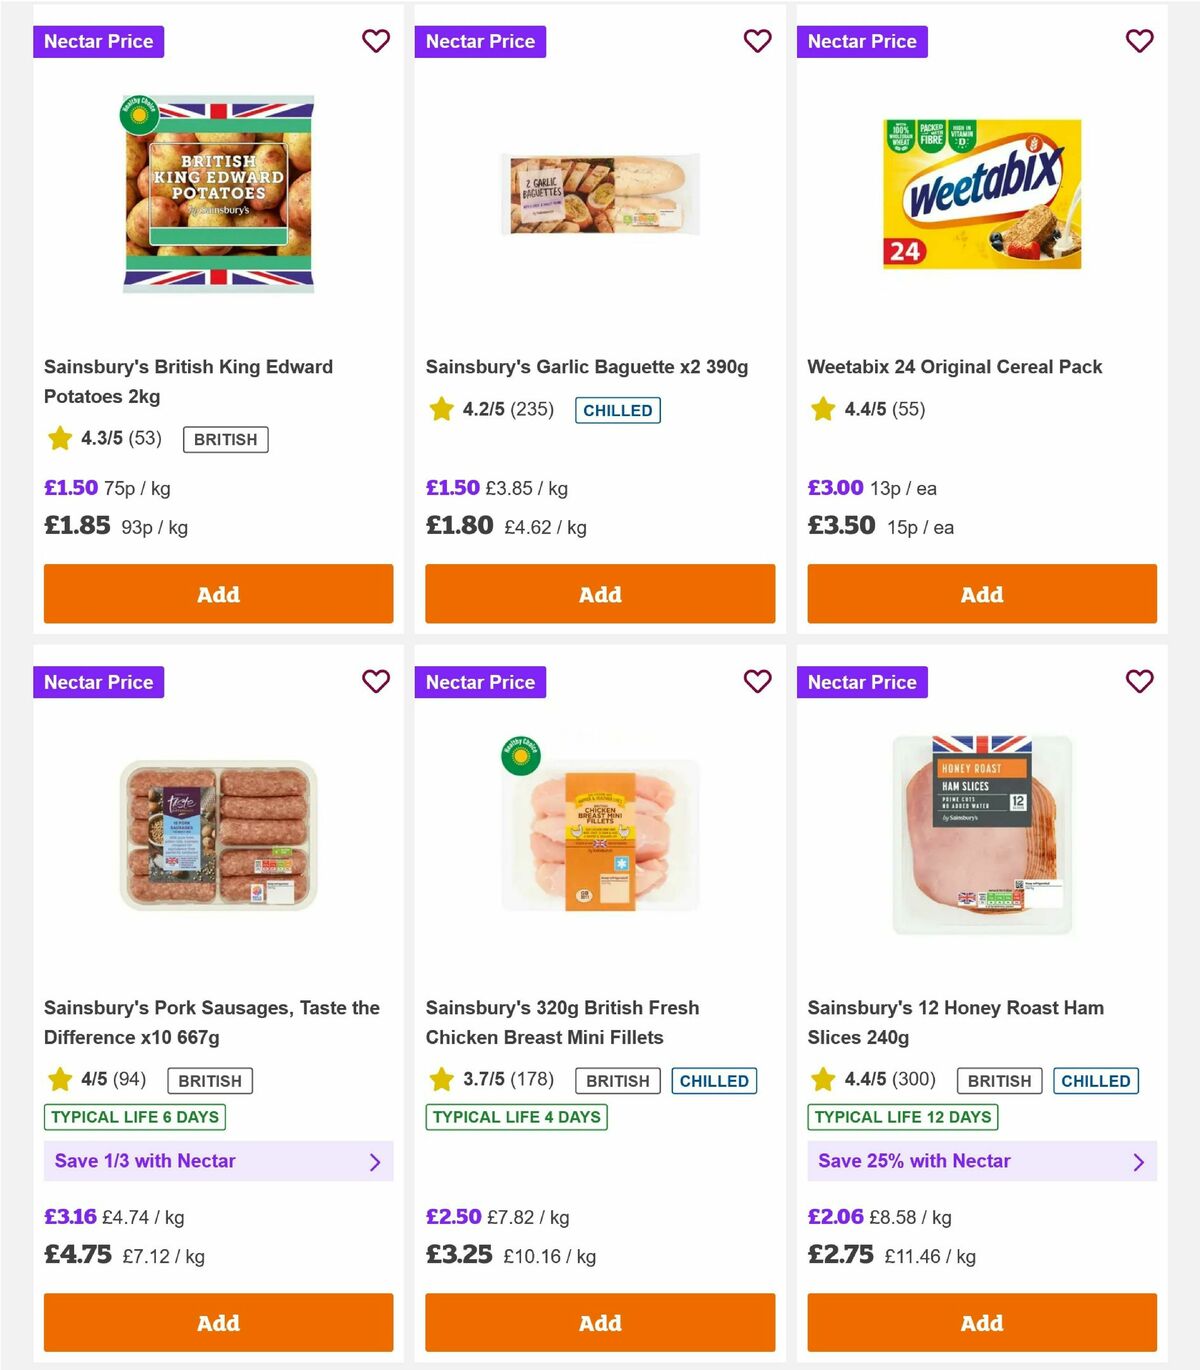Screen dimensions: 1200x1370
Task: Click the chevron arrow on the sausages Nectar offer
Action: [376, 1161]
